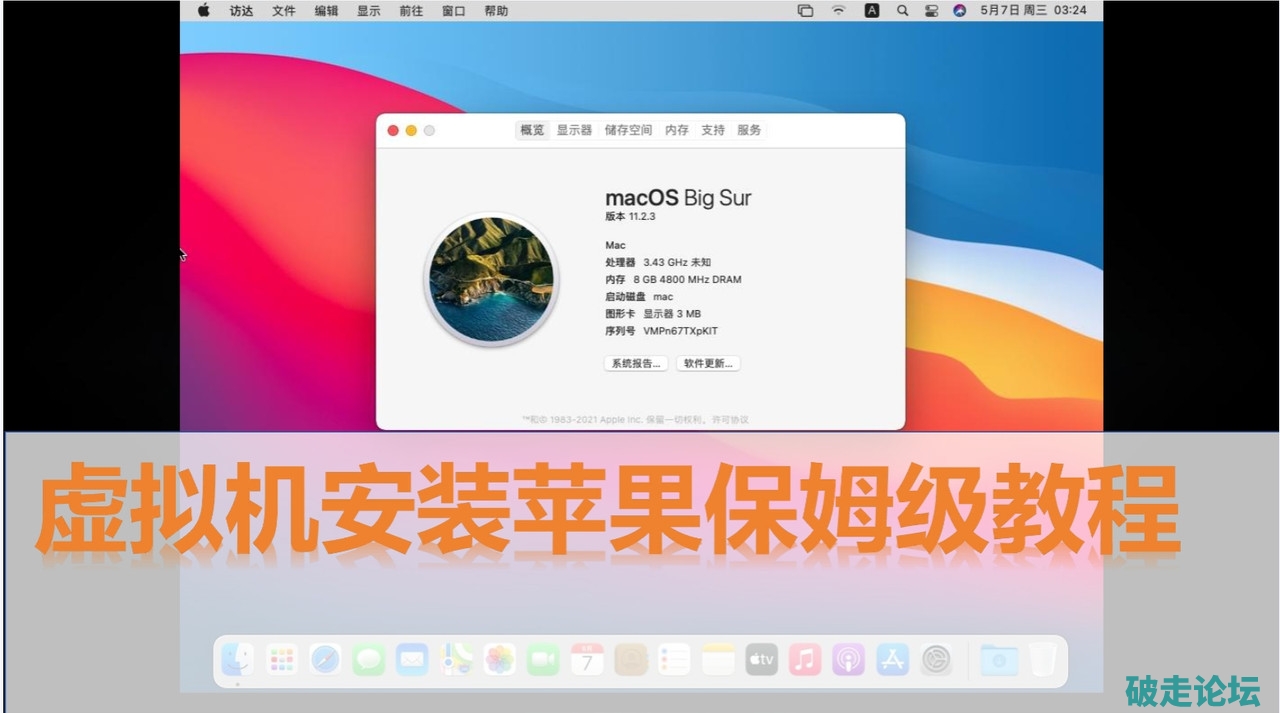Image resolution: width=1280 pixels, height=713 pixels.
Task: Open the 文件 menu
Action: [284, 11]
